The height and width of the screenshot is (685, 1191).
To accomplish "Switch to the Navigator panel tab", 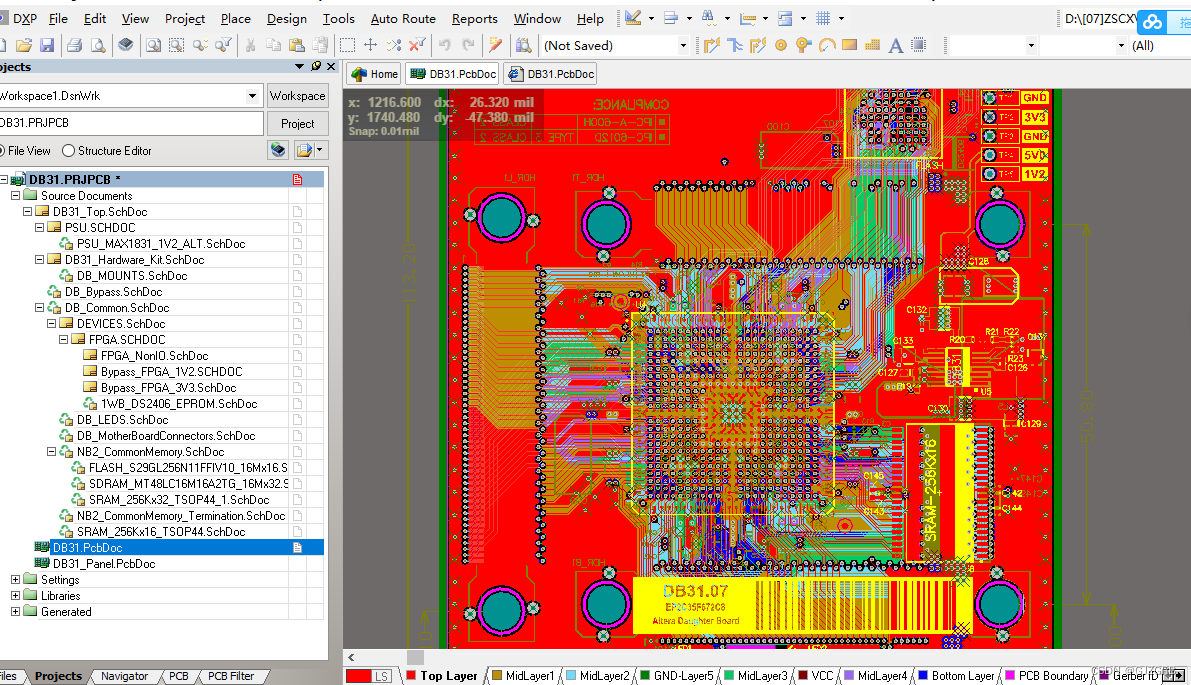I will (x=125, y=676).
